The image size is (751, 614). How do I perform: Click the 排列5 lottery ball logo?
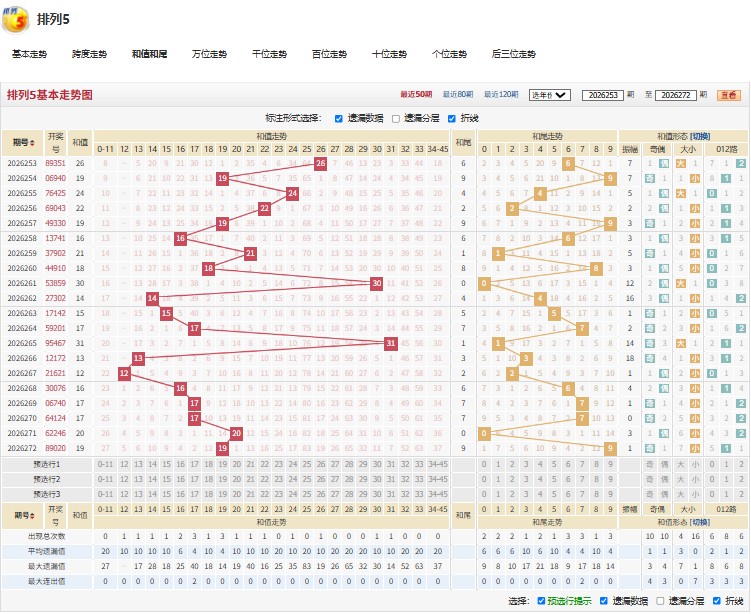pyautogui.click(x=16, y=20)
